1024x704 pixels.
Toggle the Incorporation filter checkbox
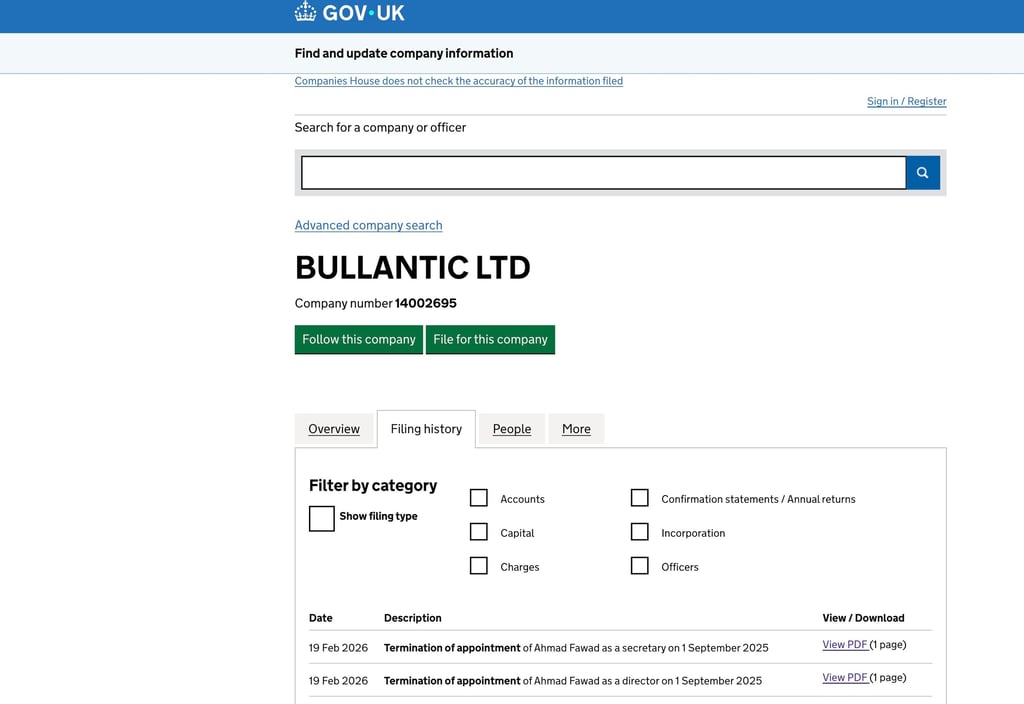[639, 532]
